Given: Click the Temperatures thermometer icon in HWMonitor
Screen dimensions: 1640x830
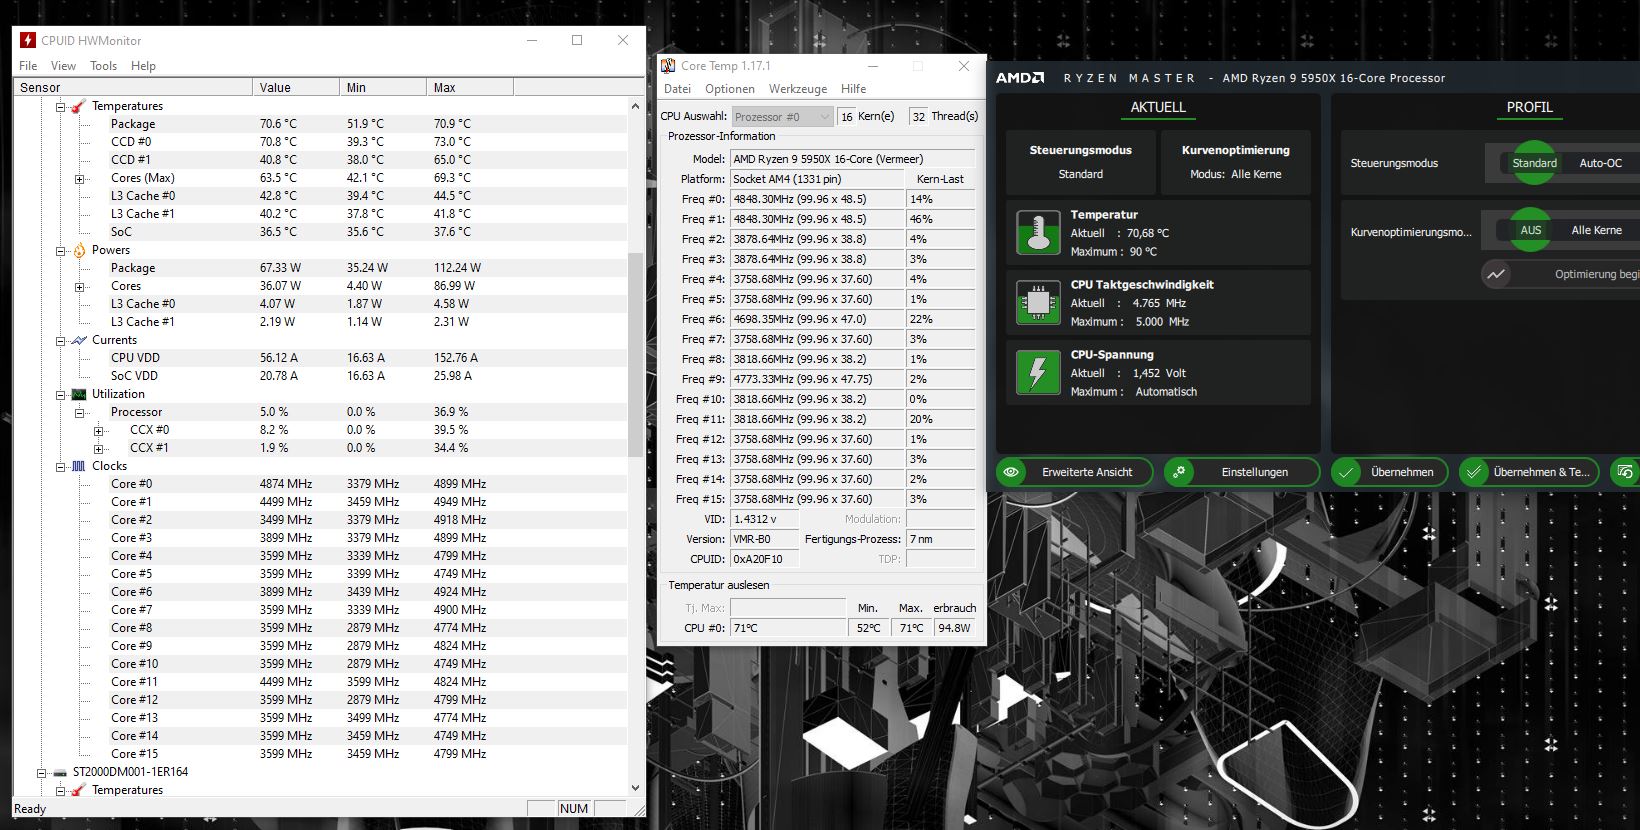Looking at the screenshot, I should (78, 106).
